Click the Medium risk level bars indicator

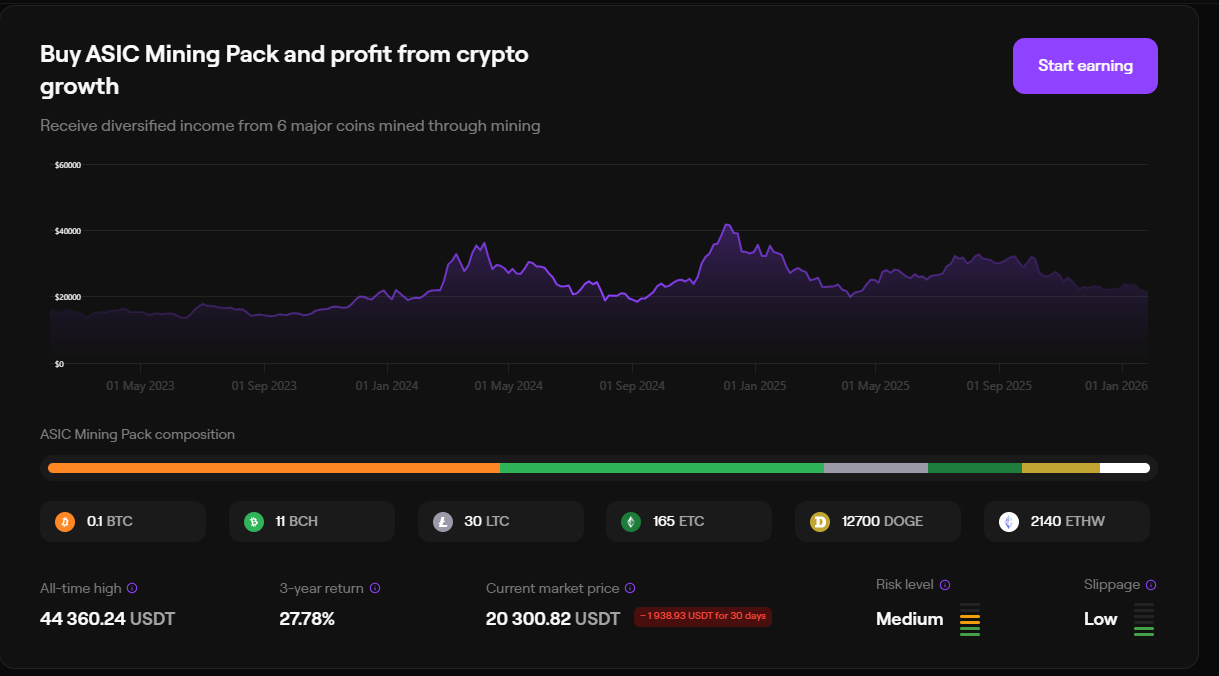point(970,619)
